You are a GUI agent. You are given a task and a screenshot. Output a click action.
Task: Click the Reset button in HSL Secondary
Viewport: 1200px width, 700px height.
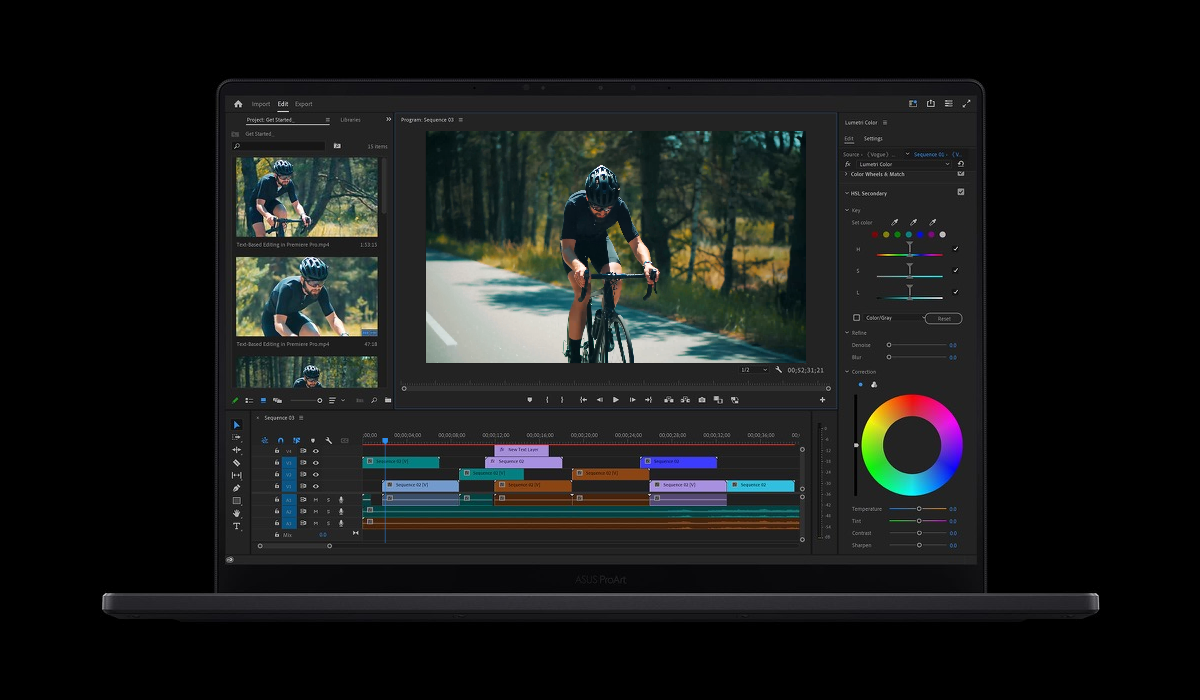coord(943,318)
